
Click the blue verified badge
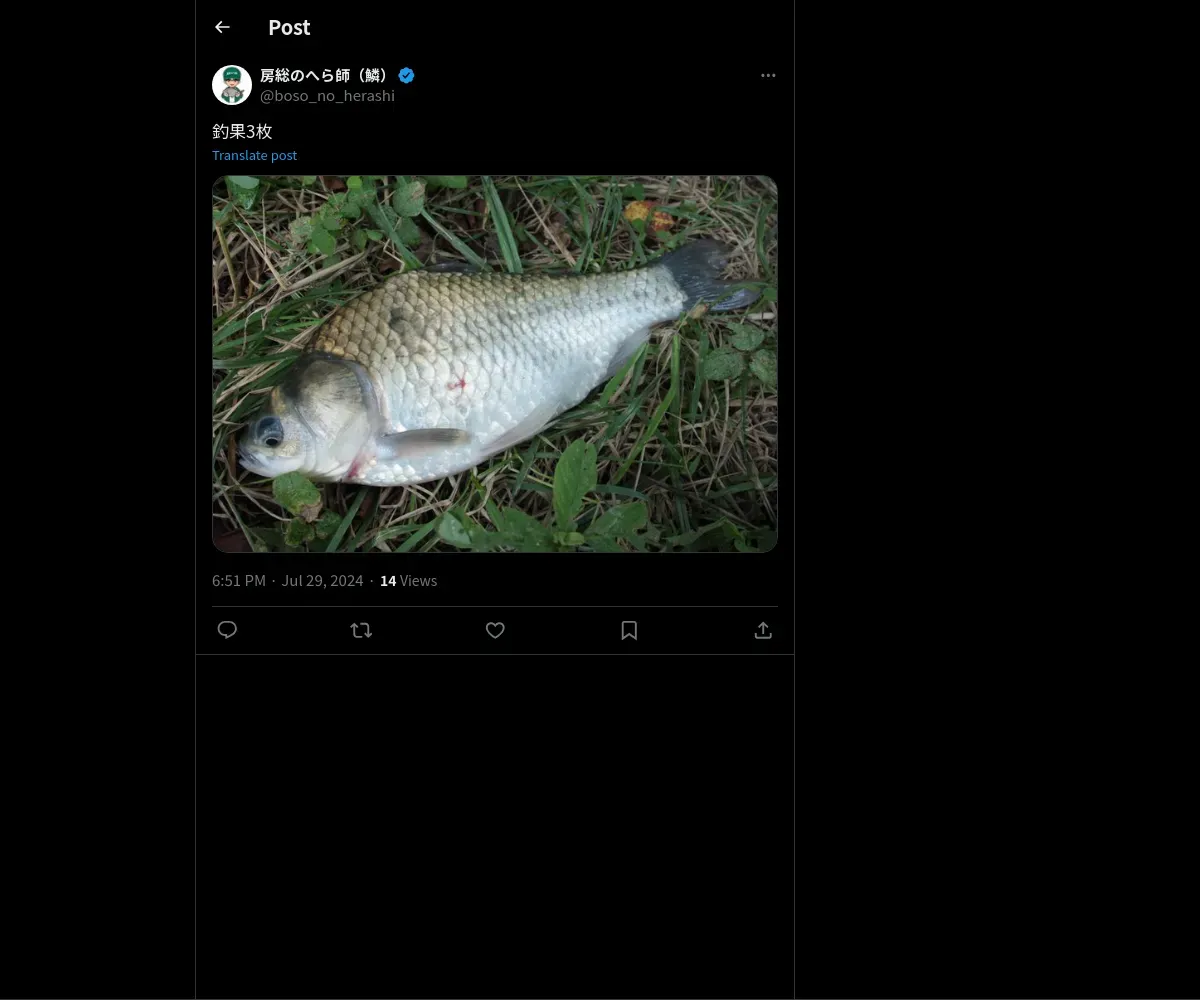point(407,75)
